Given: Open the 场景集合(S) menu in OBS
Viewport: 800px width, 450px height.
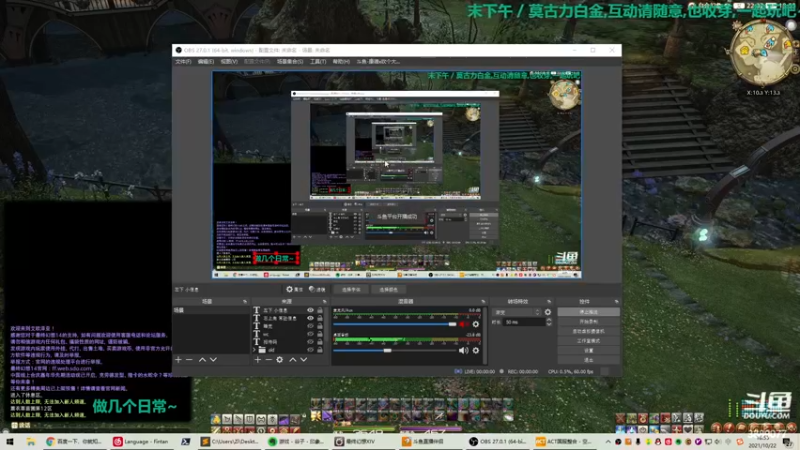Looking at the screenshot, I should pyautogui.click(x=290, y=62).
